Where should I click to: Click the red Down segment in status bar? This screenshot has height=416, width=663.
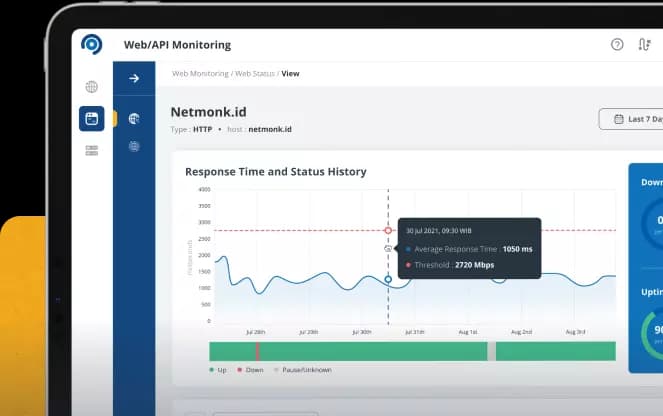pos(257,351)
